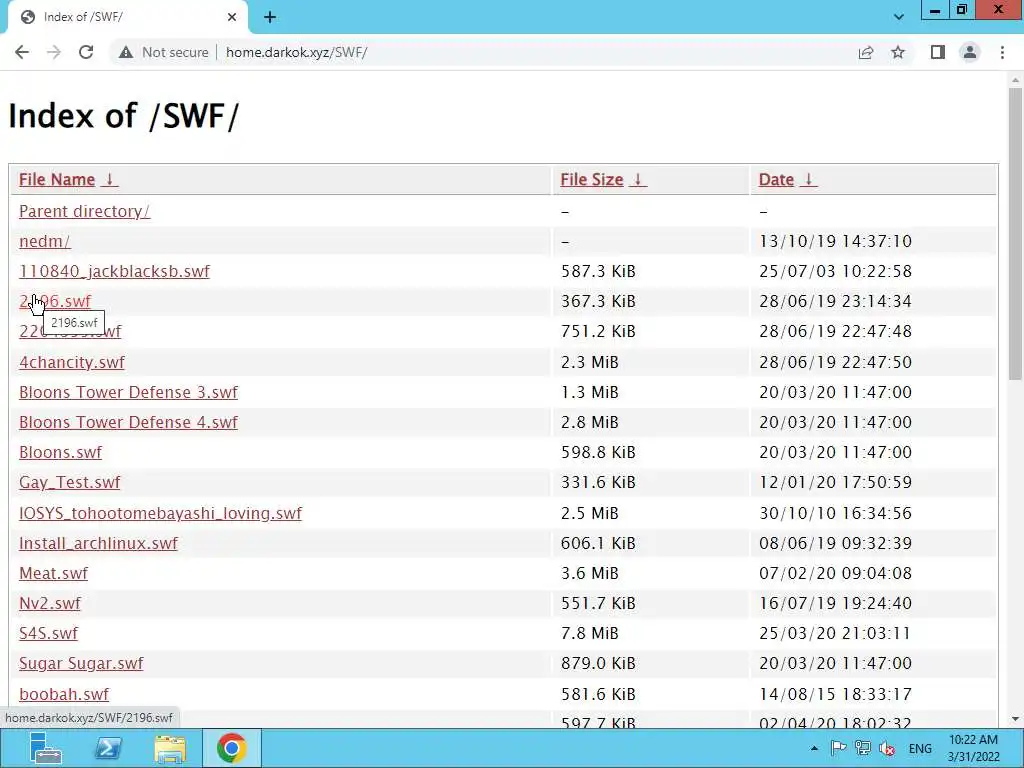Open File Explorer from the taskbar
1024x768 pixels.
170,748
